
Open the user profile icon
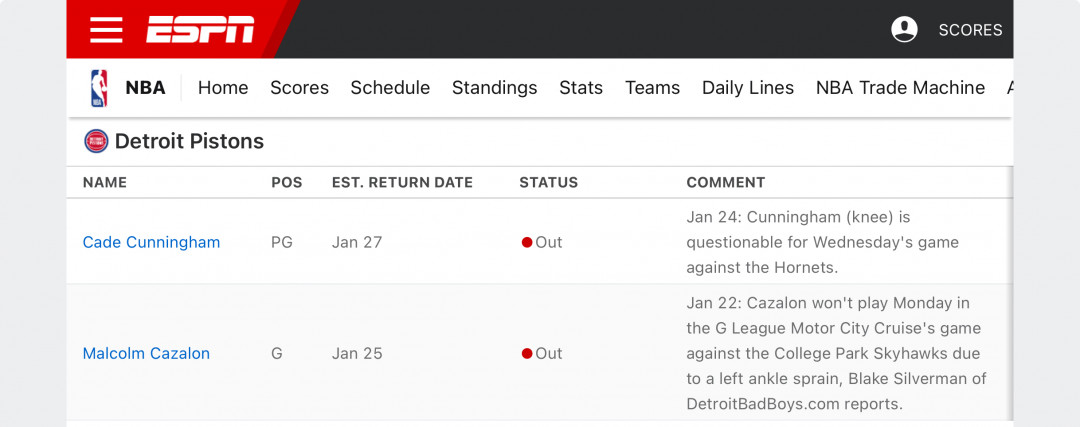904,30
